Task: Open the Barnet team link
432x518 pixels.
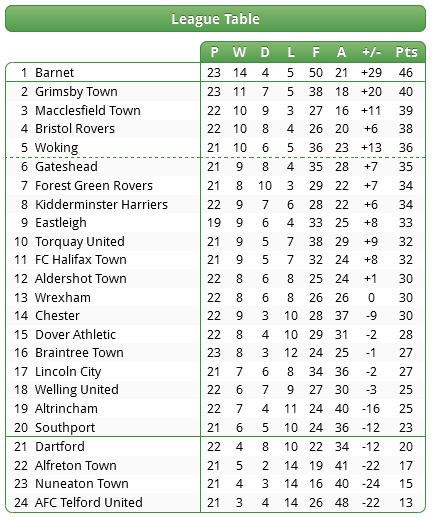Action: 54,72
